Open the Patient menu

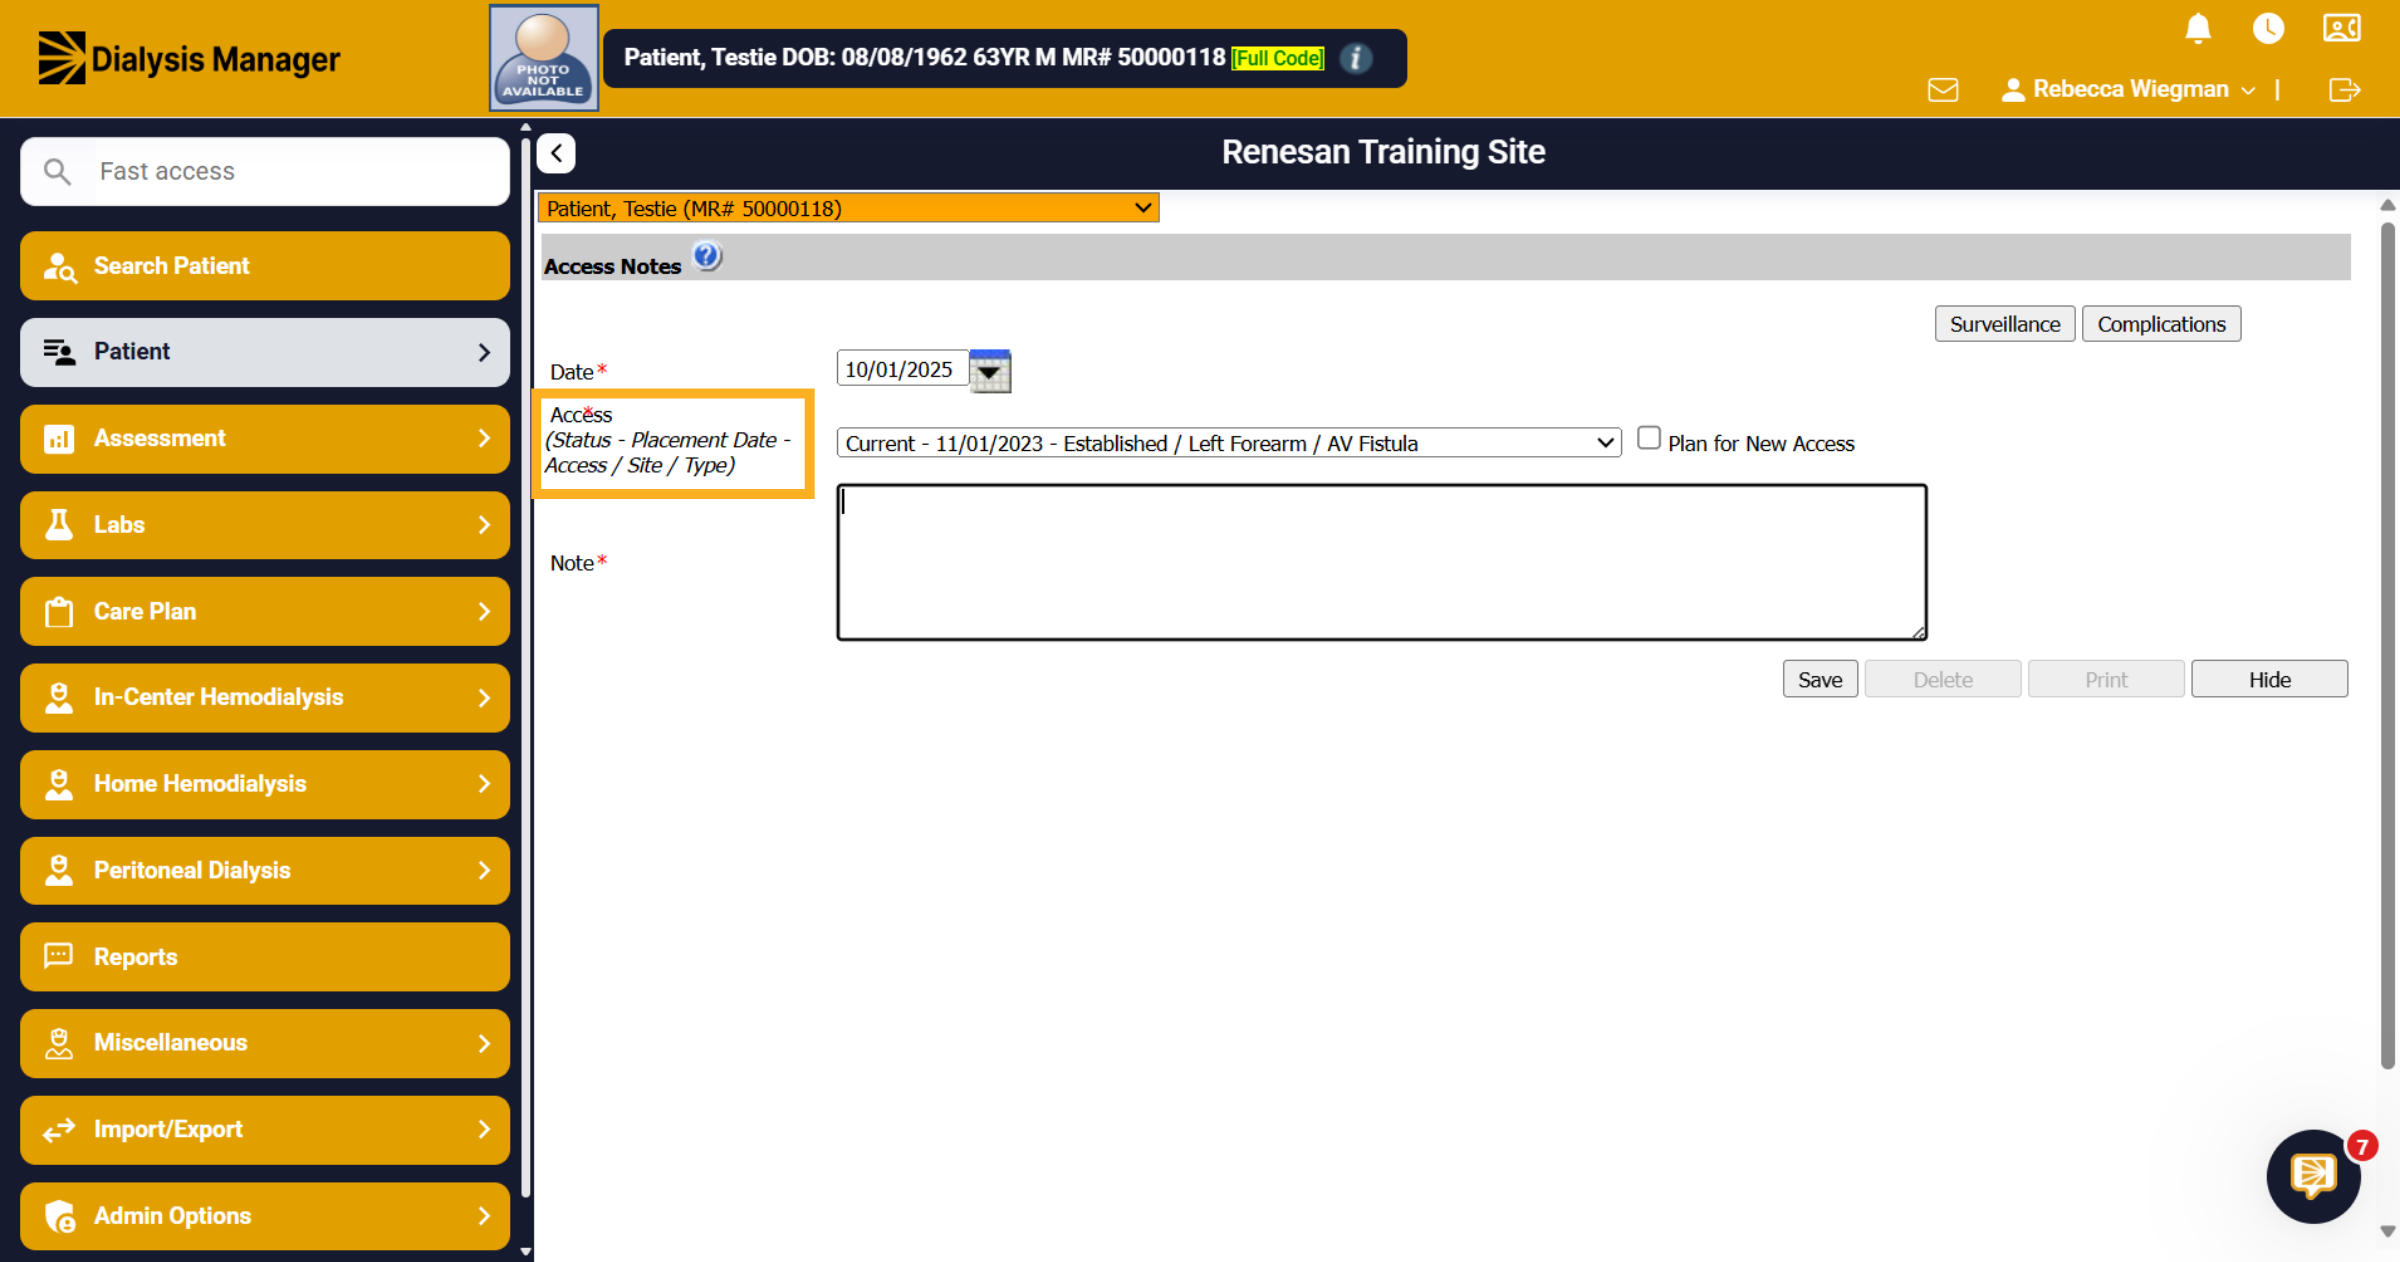click(x=265, y=352)
